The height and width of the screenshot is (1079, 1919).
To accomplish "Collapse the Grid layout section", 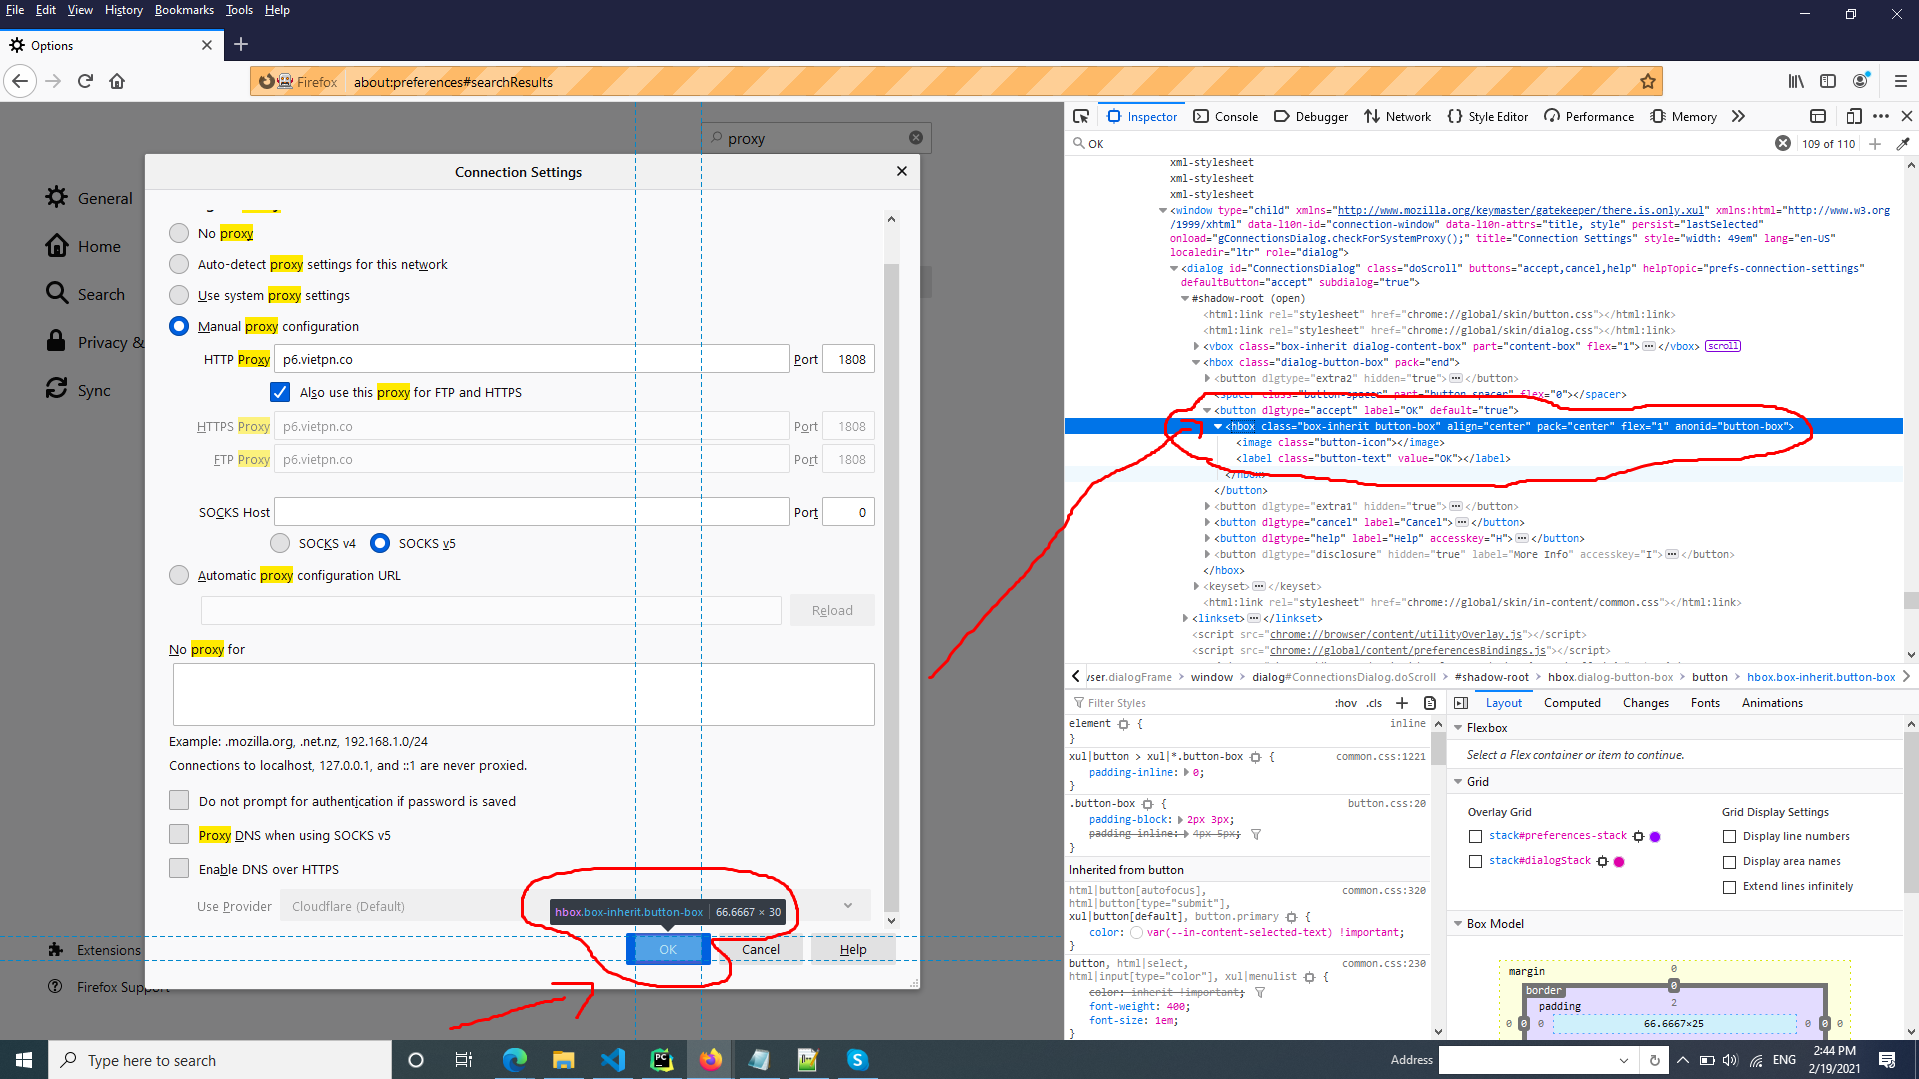I will [x=1458, y=782].
